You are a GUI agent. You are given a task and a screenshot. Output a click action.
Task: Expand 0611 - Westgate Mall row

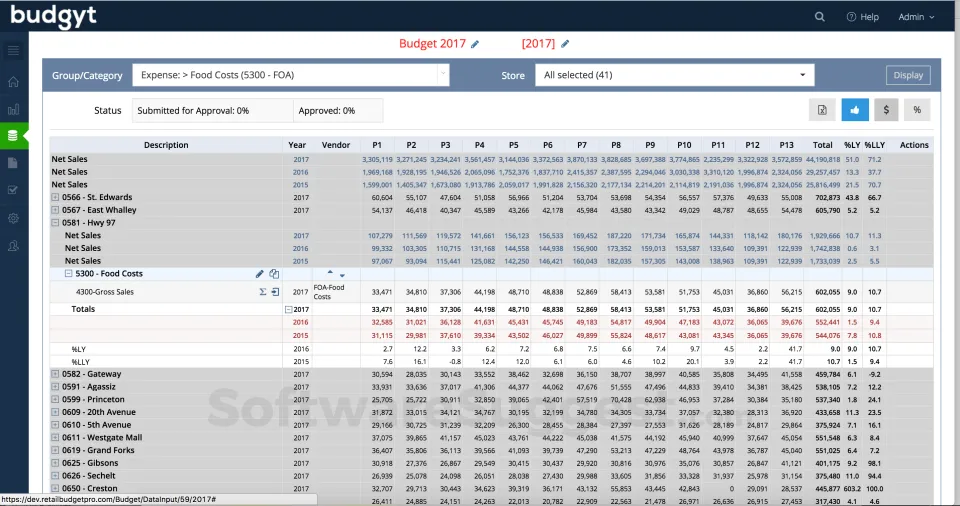click(55, 438)
